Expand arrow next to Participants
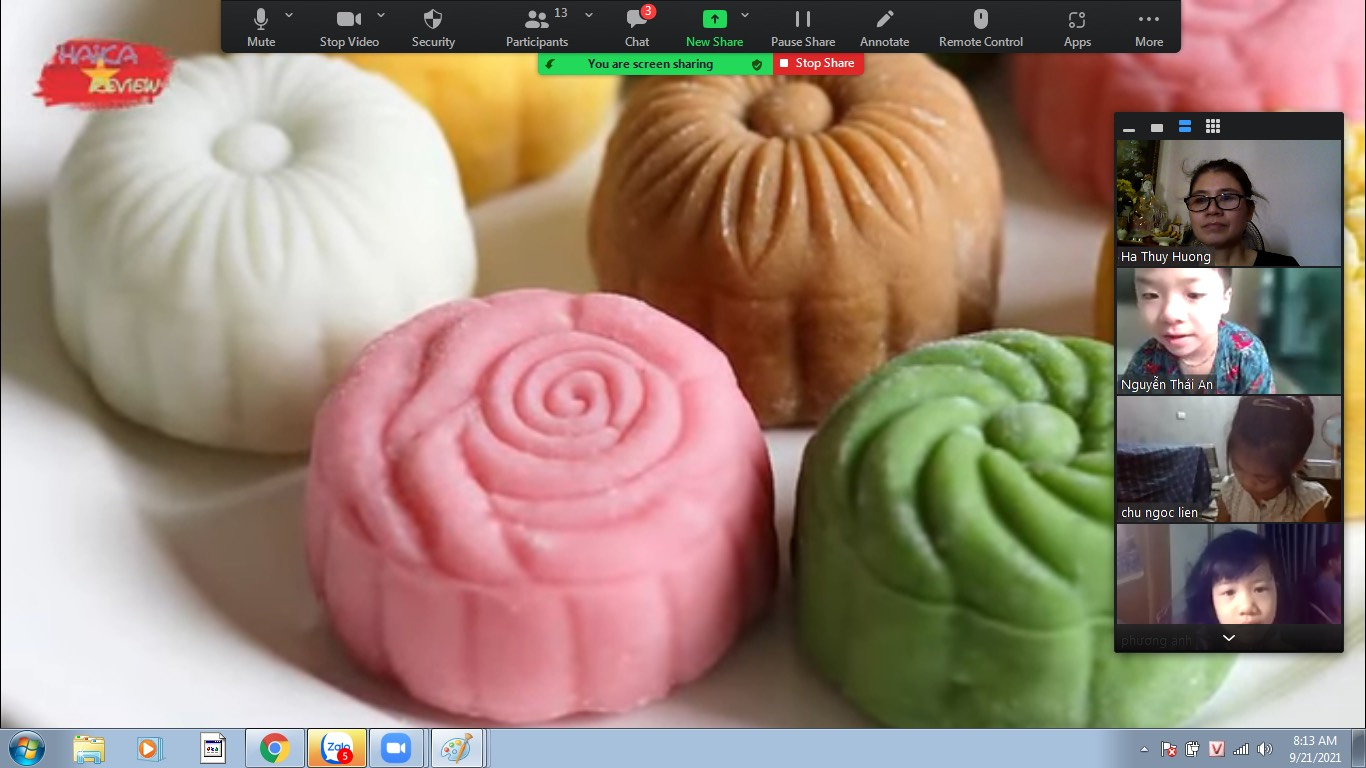This screenshot has height=768, width=1366. (589, 15)
